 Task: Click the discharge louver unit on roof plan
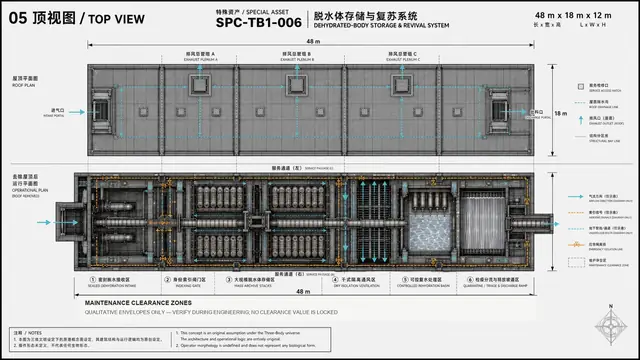click(499, 111)
